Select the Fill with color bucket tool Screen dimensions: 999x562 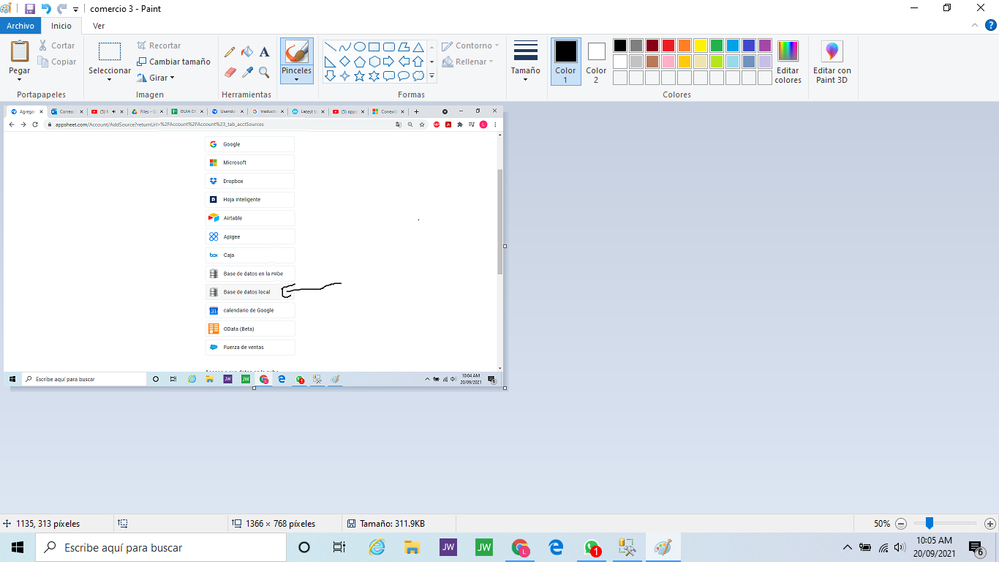(x=247, y=52)
